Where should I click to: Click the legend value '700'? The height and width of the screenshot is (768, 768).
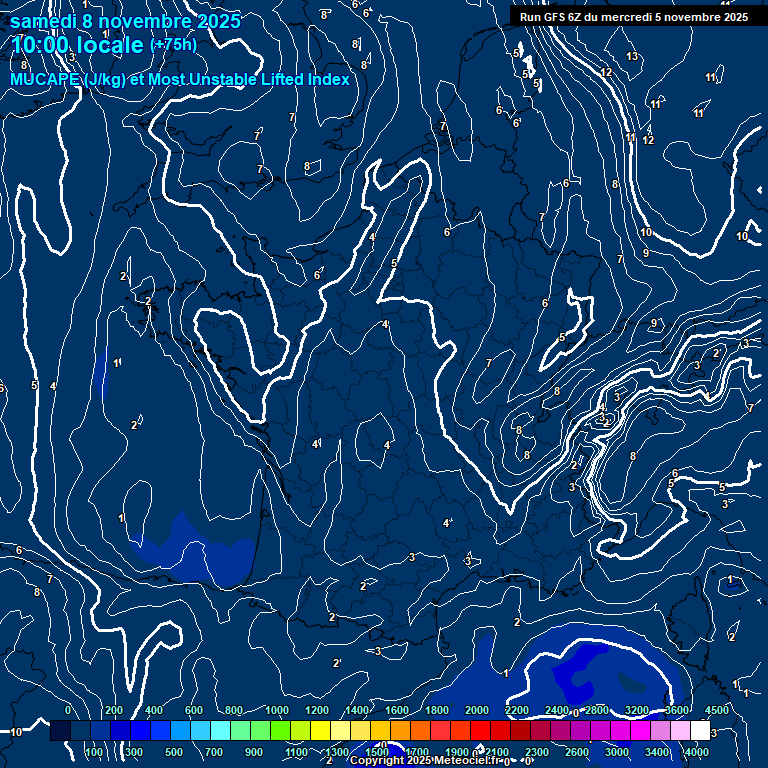214,752
